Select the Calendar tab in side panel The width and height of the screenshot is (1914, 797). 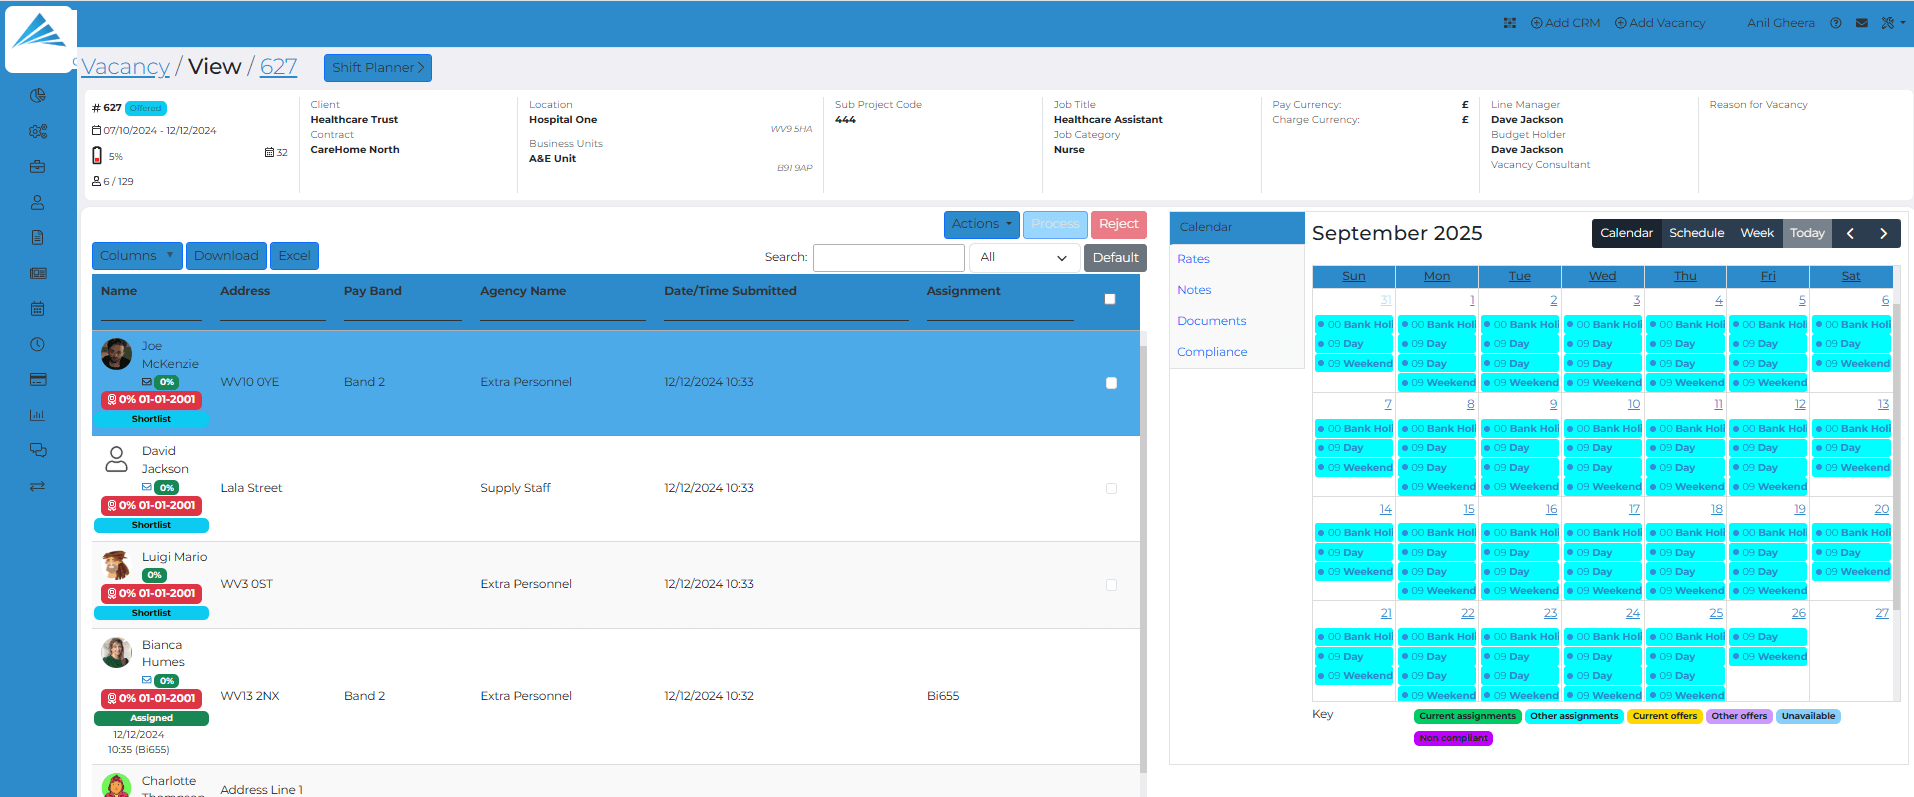(x=1237, y=227)
